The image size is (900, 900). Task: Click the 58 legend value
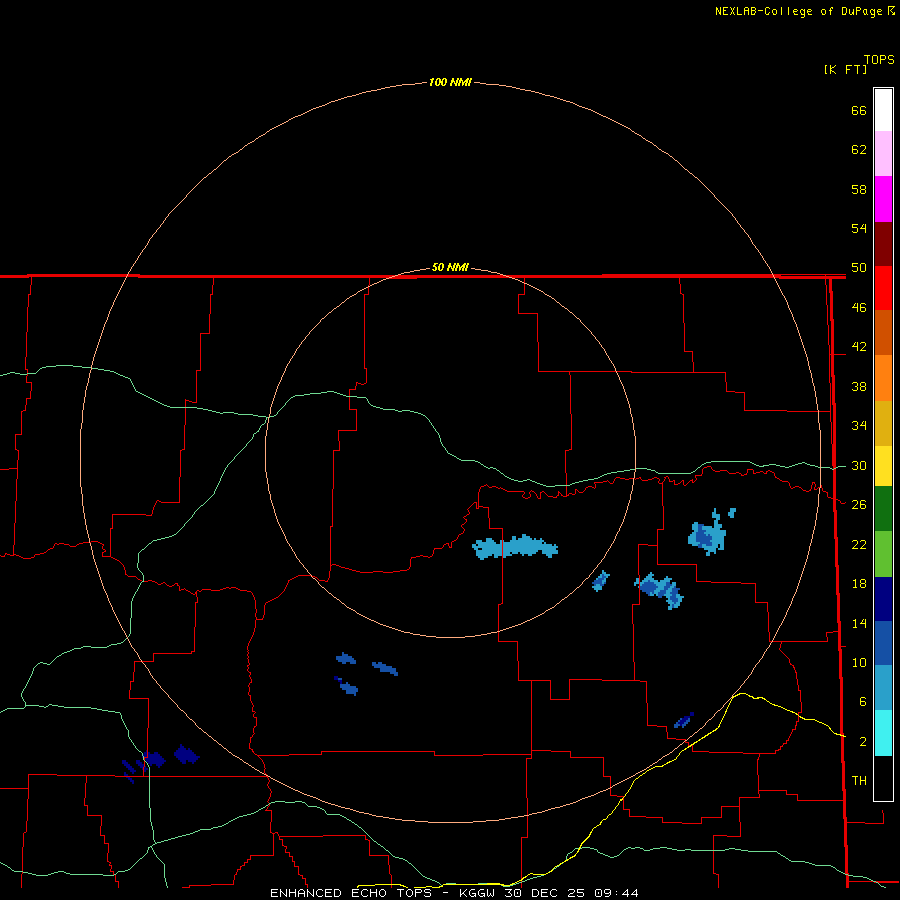(x=859, y=189)
